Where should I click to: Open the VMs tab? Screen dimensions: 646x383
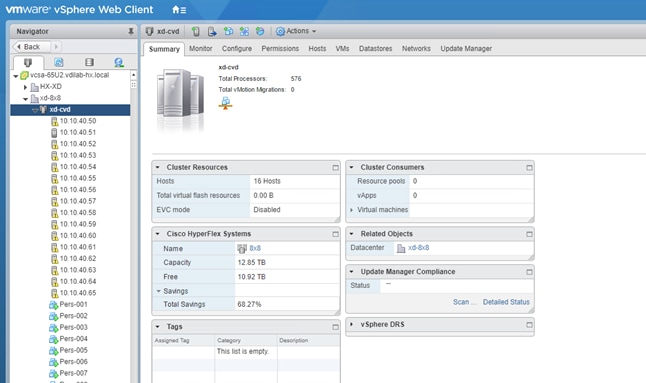342,49
